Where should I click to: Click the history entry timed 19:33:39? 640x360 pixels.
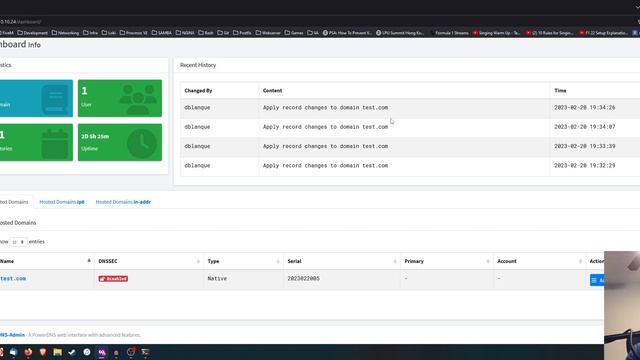click(x=410, y=146)
